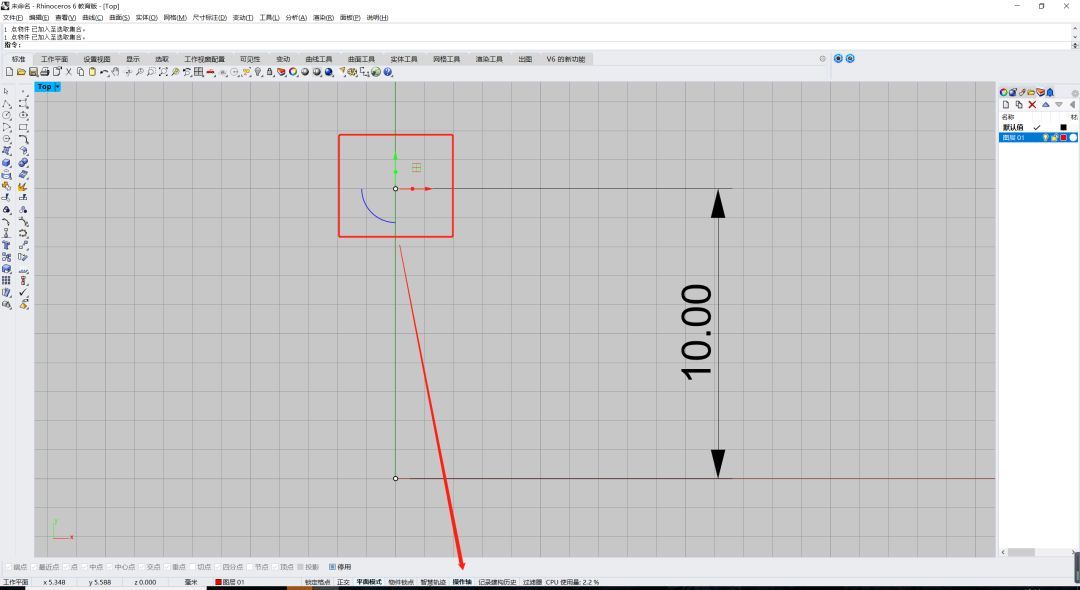Click 记录建构历史 in status bar

point(497,582)
